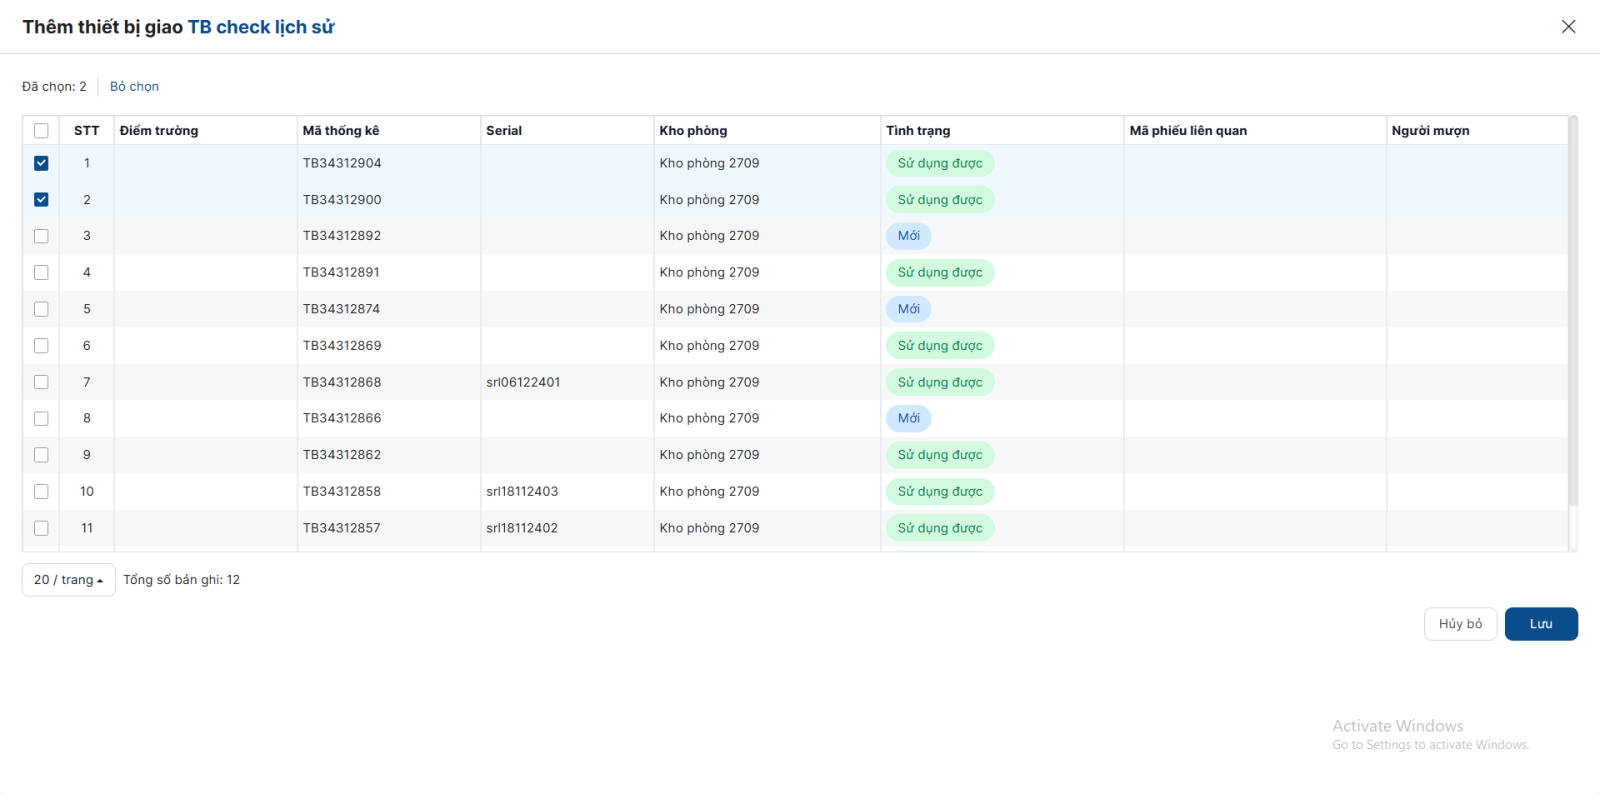The height and width of the screenshot is (794, 1600).
Task: Tick checkbox for device TB34312868
Action: coord(41,382)
